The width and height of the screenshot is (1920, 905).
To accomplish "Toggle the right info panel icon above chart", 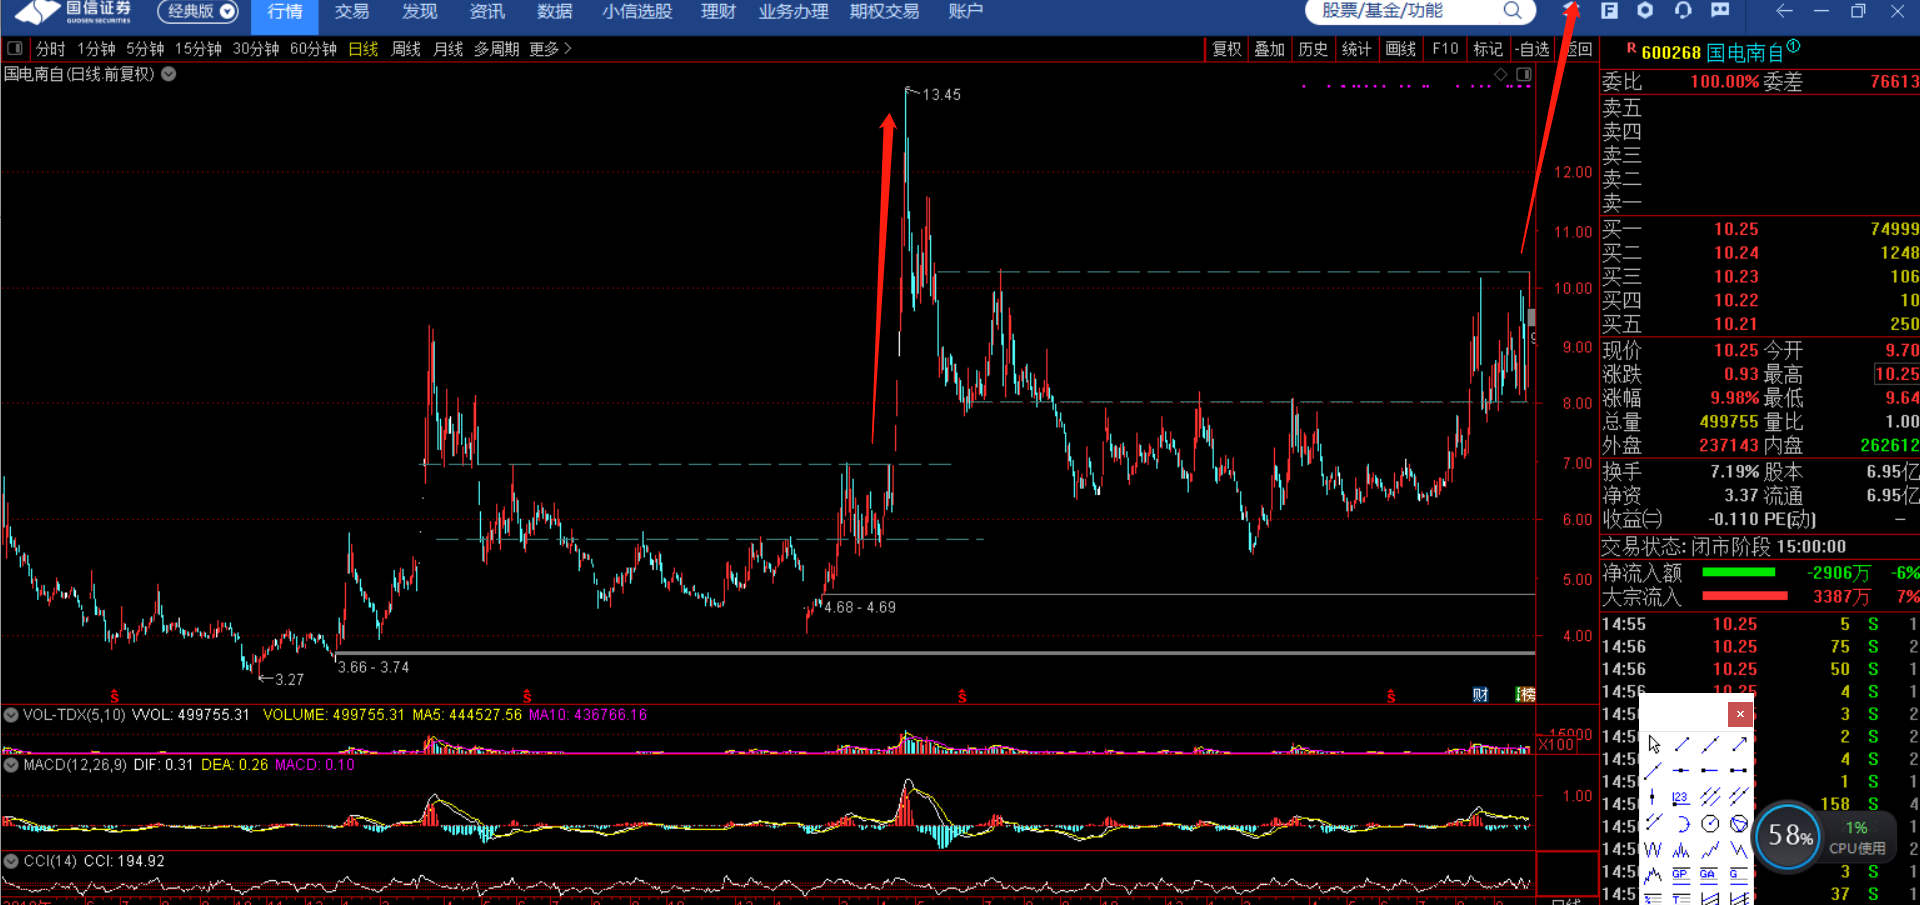I will tap(1523, 75).
